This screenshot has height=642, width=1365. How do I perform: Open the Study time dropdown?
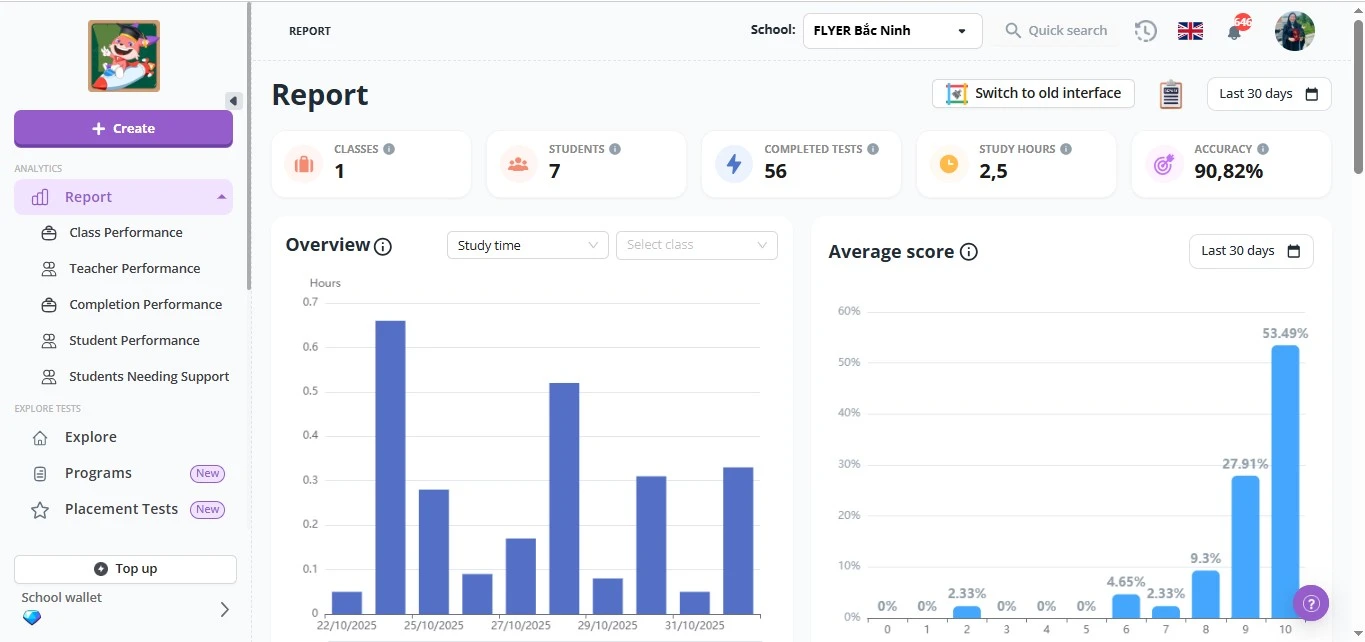point(527,245)
